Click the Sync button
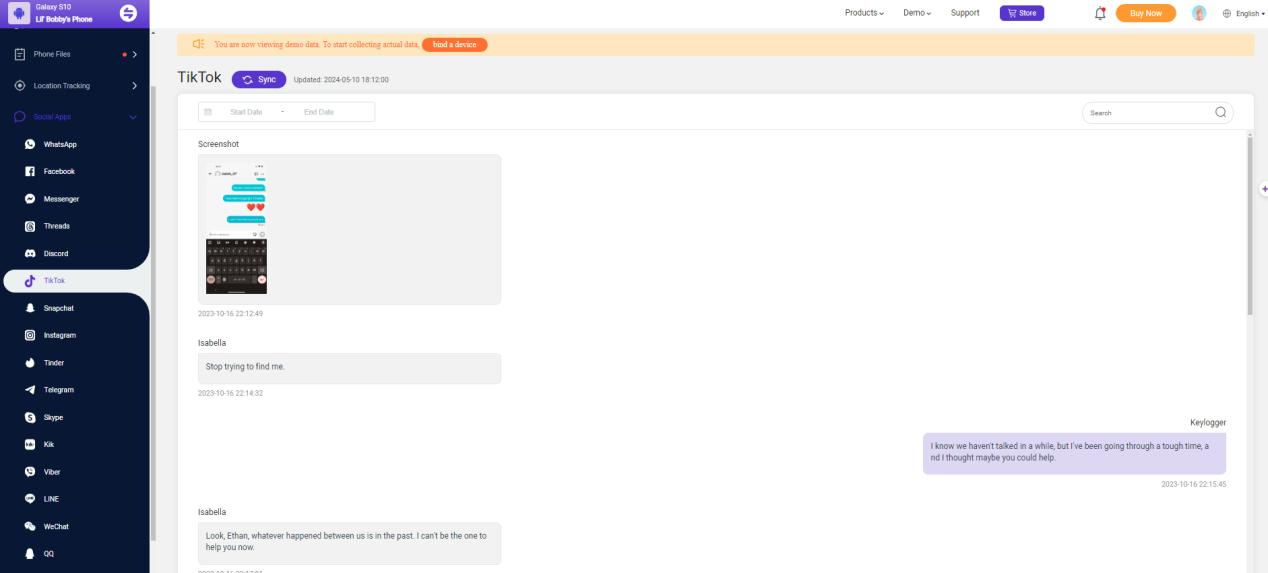 (x=259, y=79)
